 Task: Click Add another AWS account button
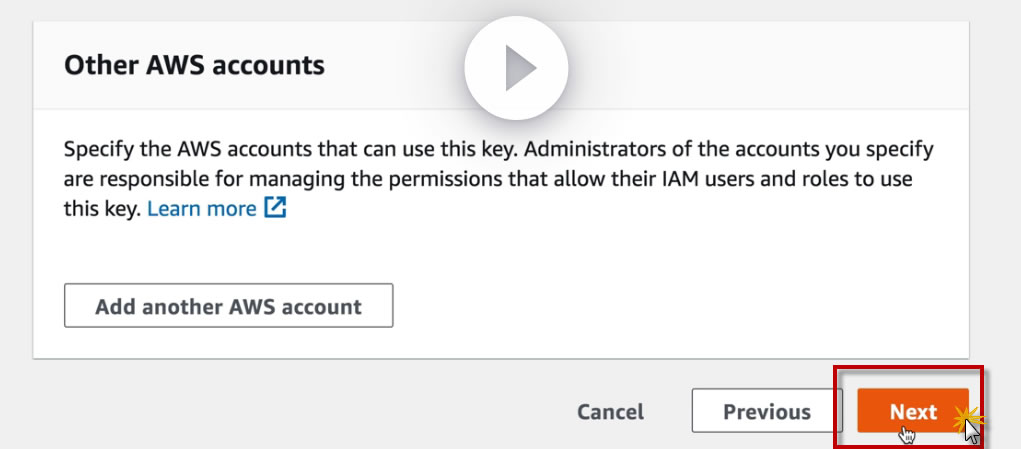(x=228, y=306)
